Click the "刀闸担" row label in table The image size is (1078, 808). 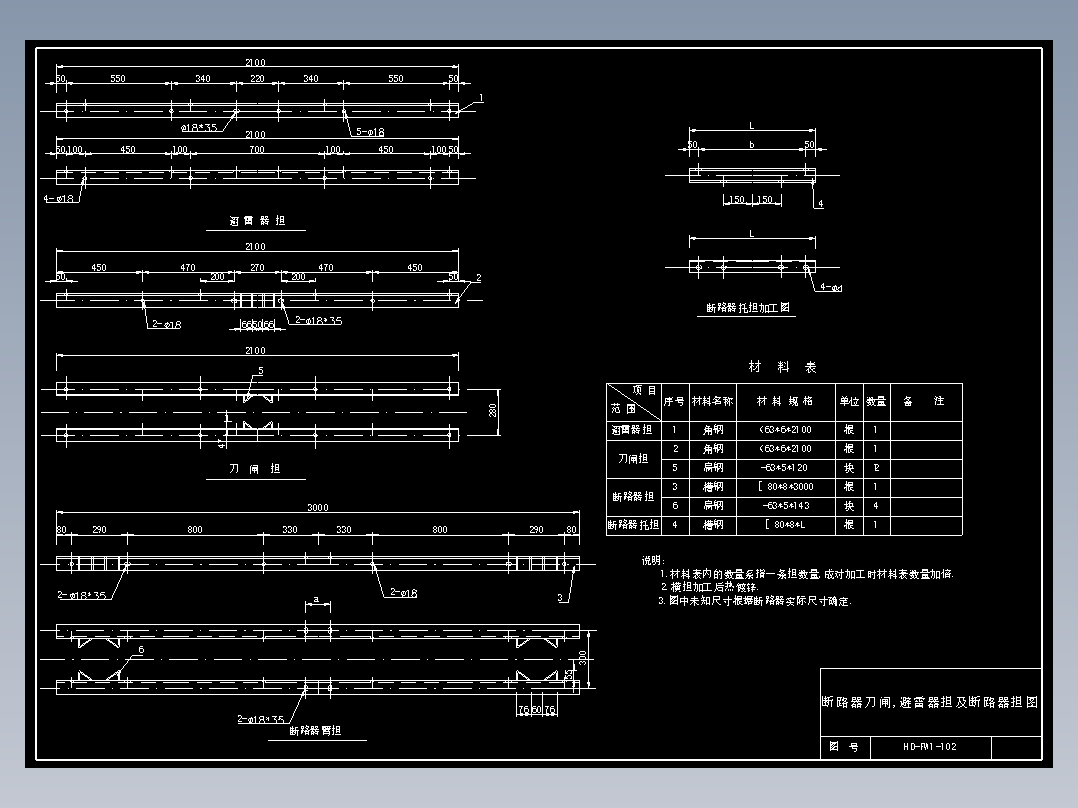point(633,458)
